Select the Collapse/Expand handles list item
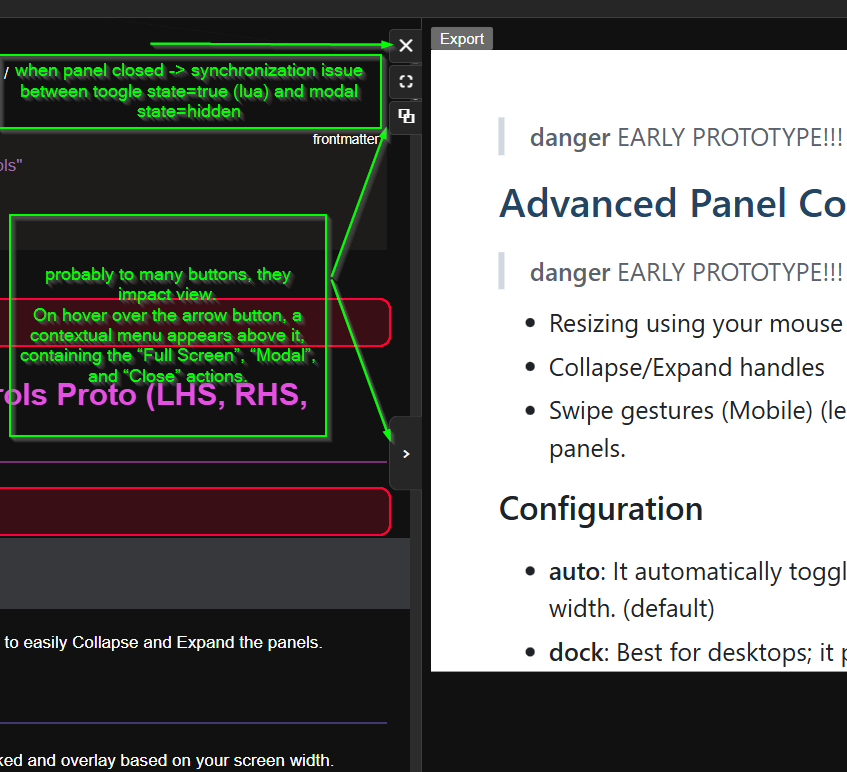 [x=686, y=367]
